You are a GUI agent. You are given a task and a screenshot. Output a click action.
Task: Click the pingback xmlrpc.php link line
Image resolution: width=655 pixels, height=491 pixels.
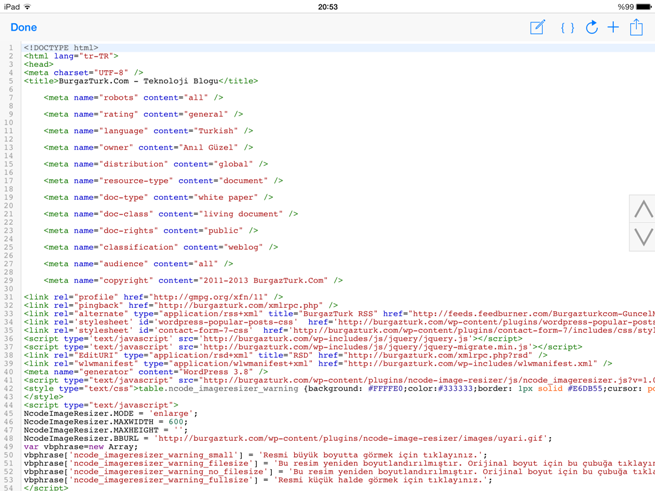pyautogui.click(x=181, y=305)
